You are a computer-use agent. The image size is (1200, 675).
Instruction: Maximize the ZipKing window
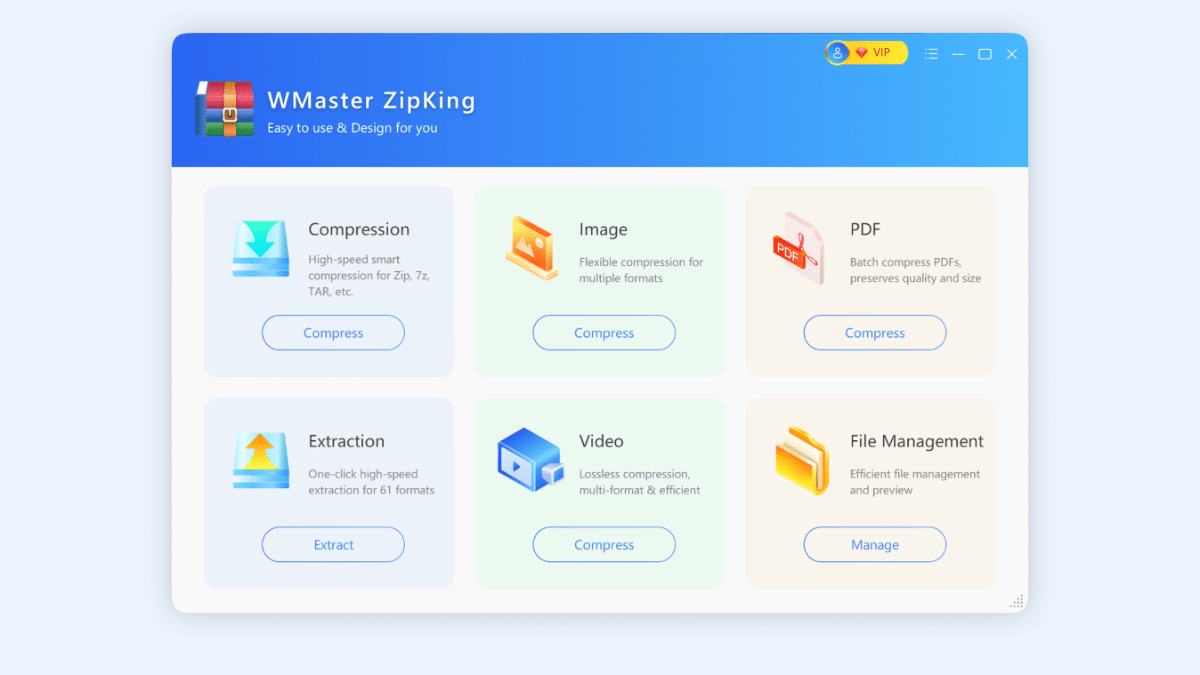(x=985, y=54)
